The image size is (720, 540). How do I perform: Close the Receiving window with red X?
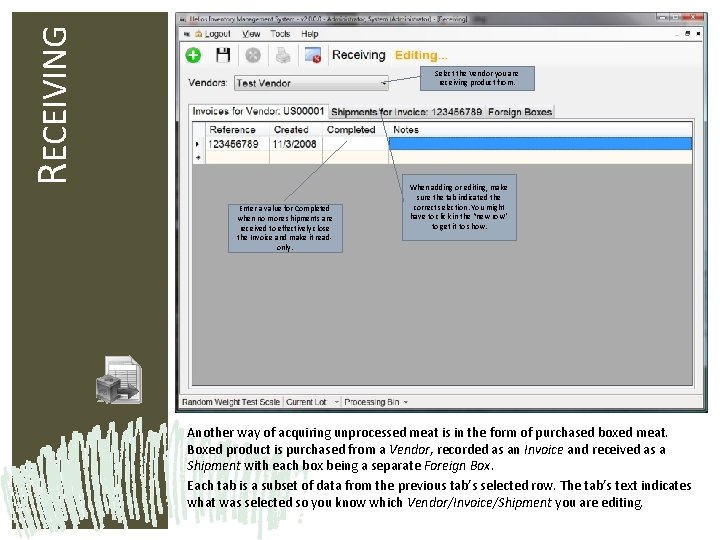[695, 17]
